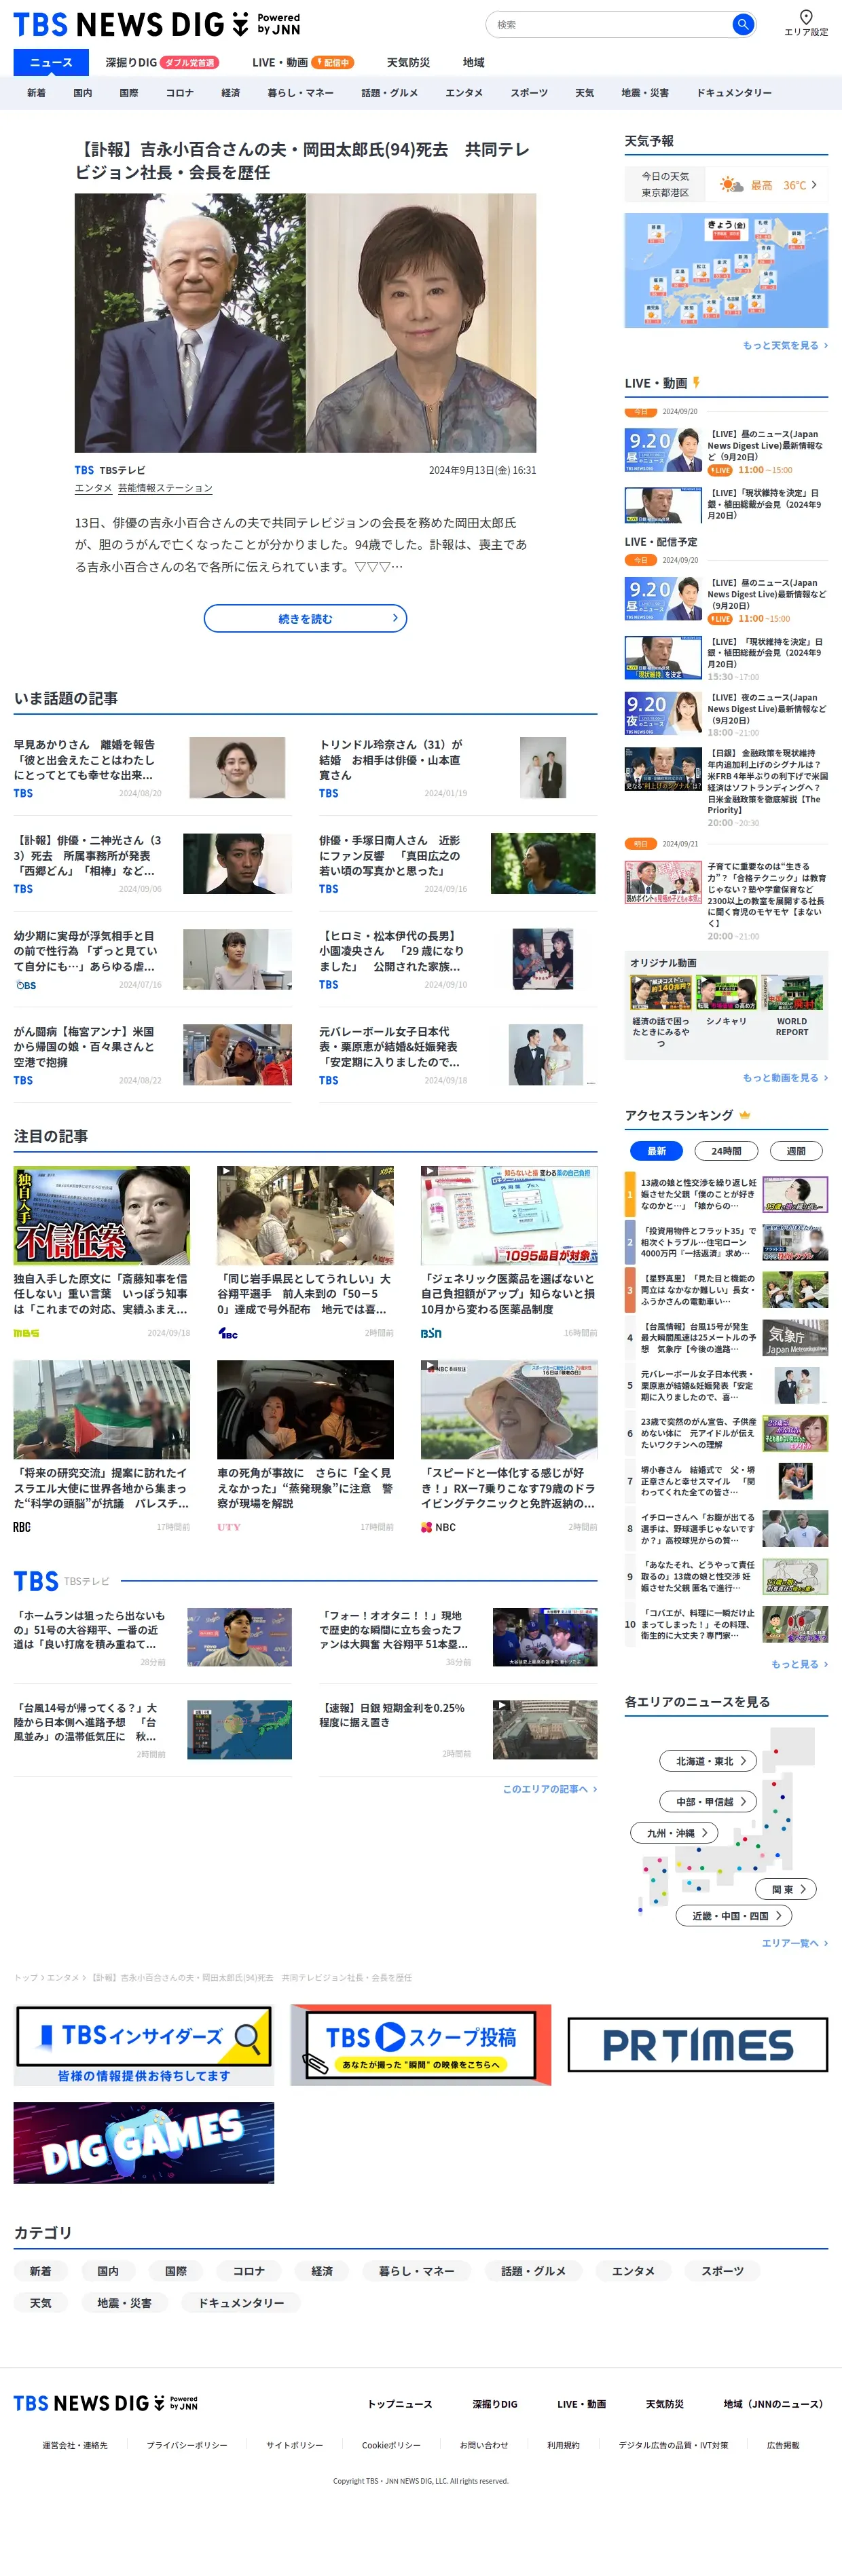
Task: Select the 週間 ranking filter
Action: [x=796, y=1151]
